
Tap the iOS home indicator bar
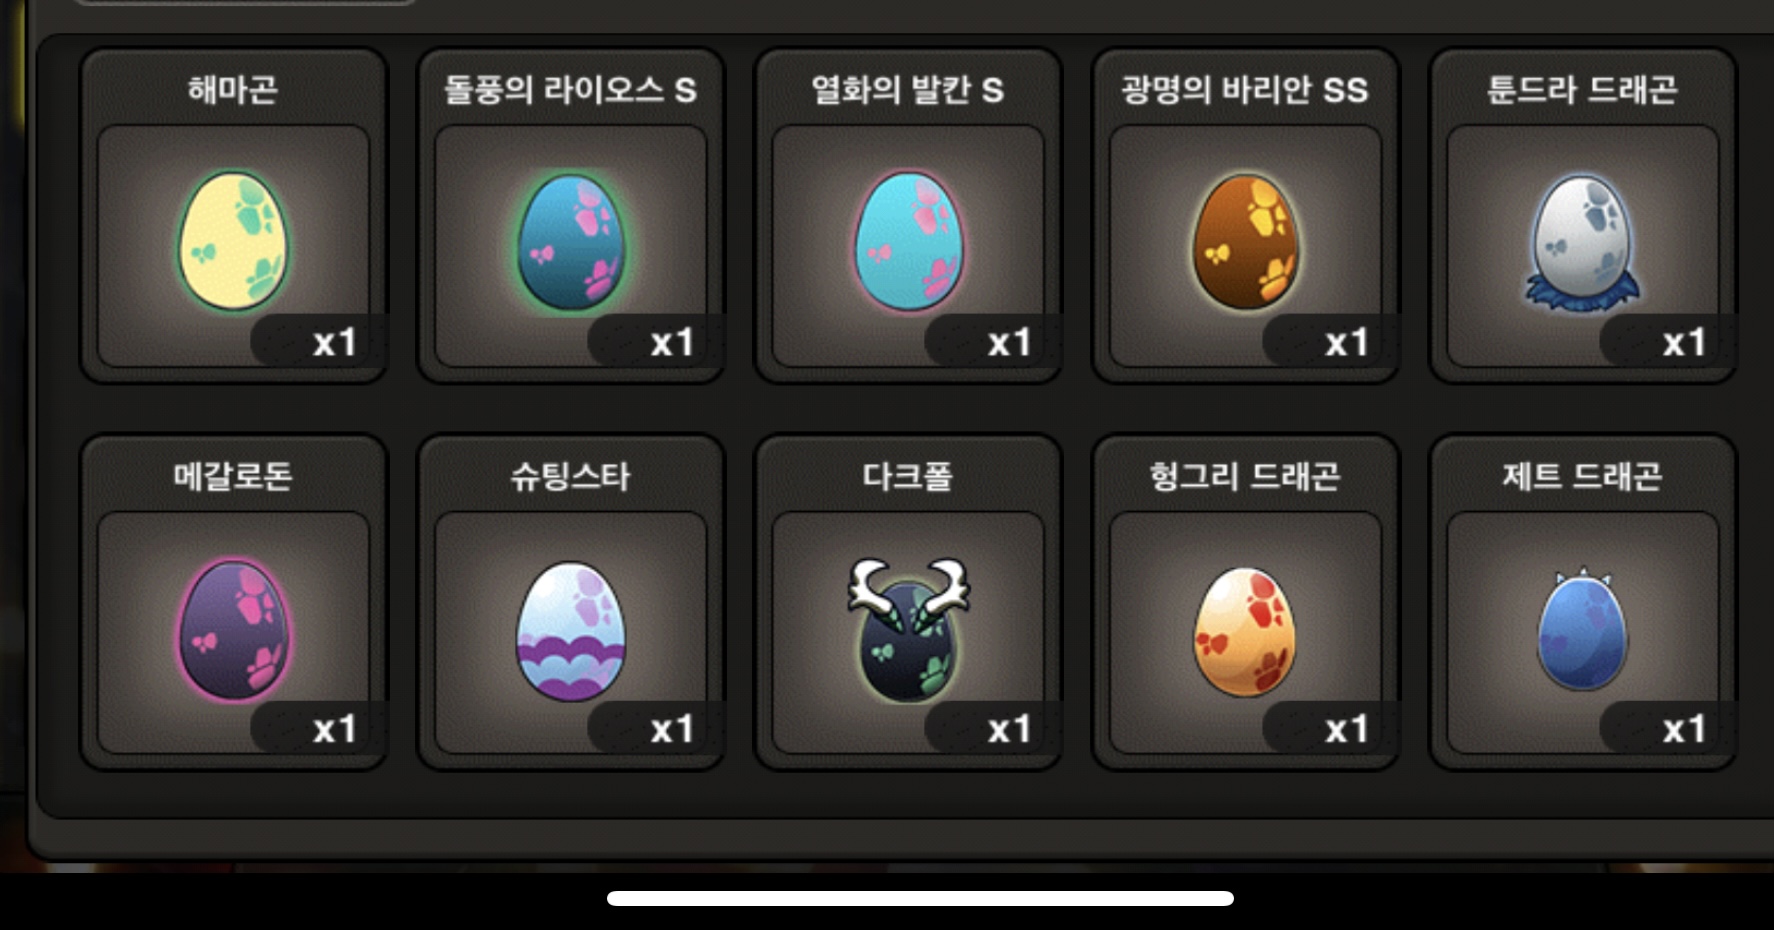[920, 898]
